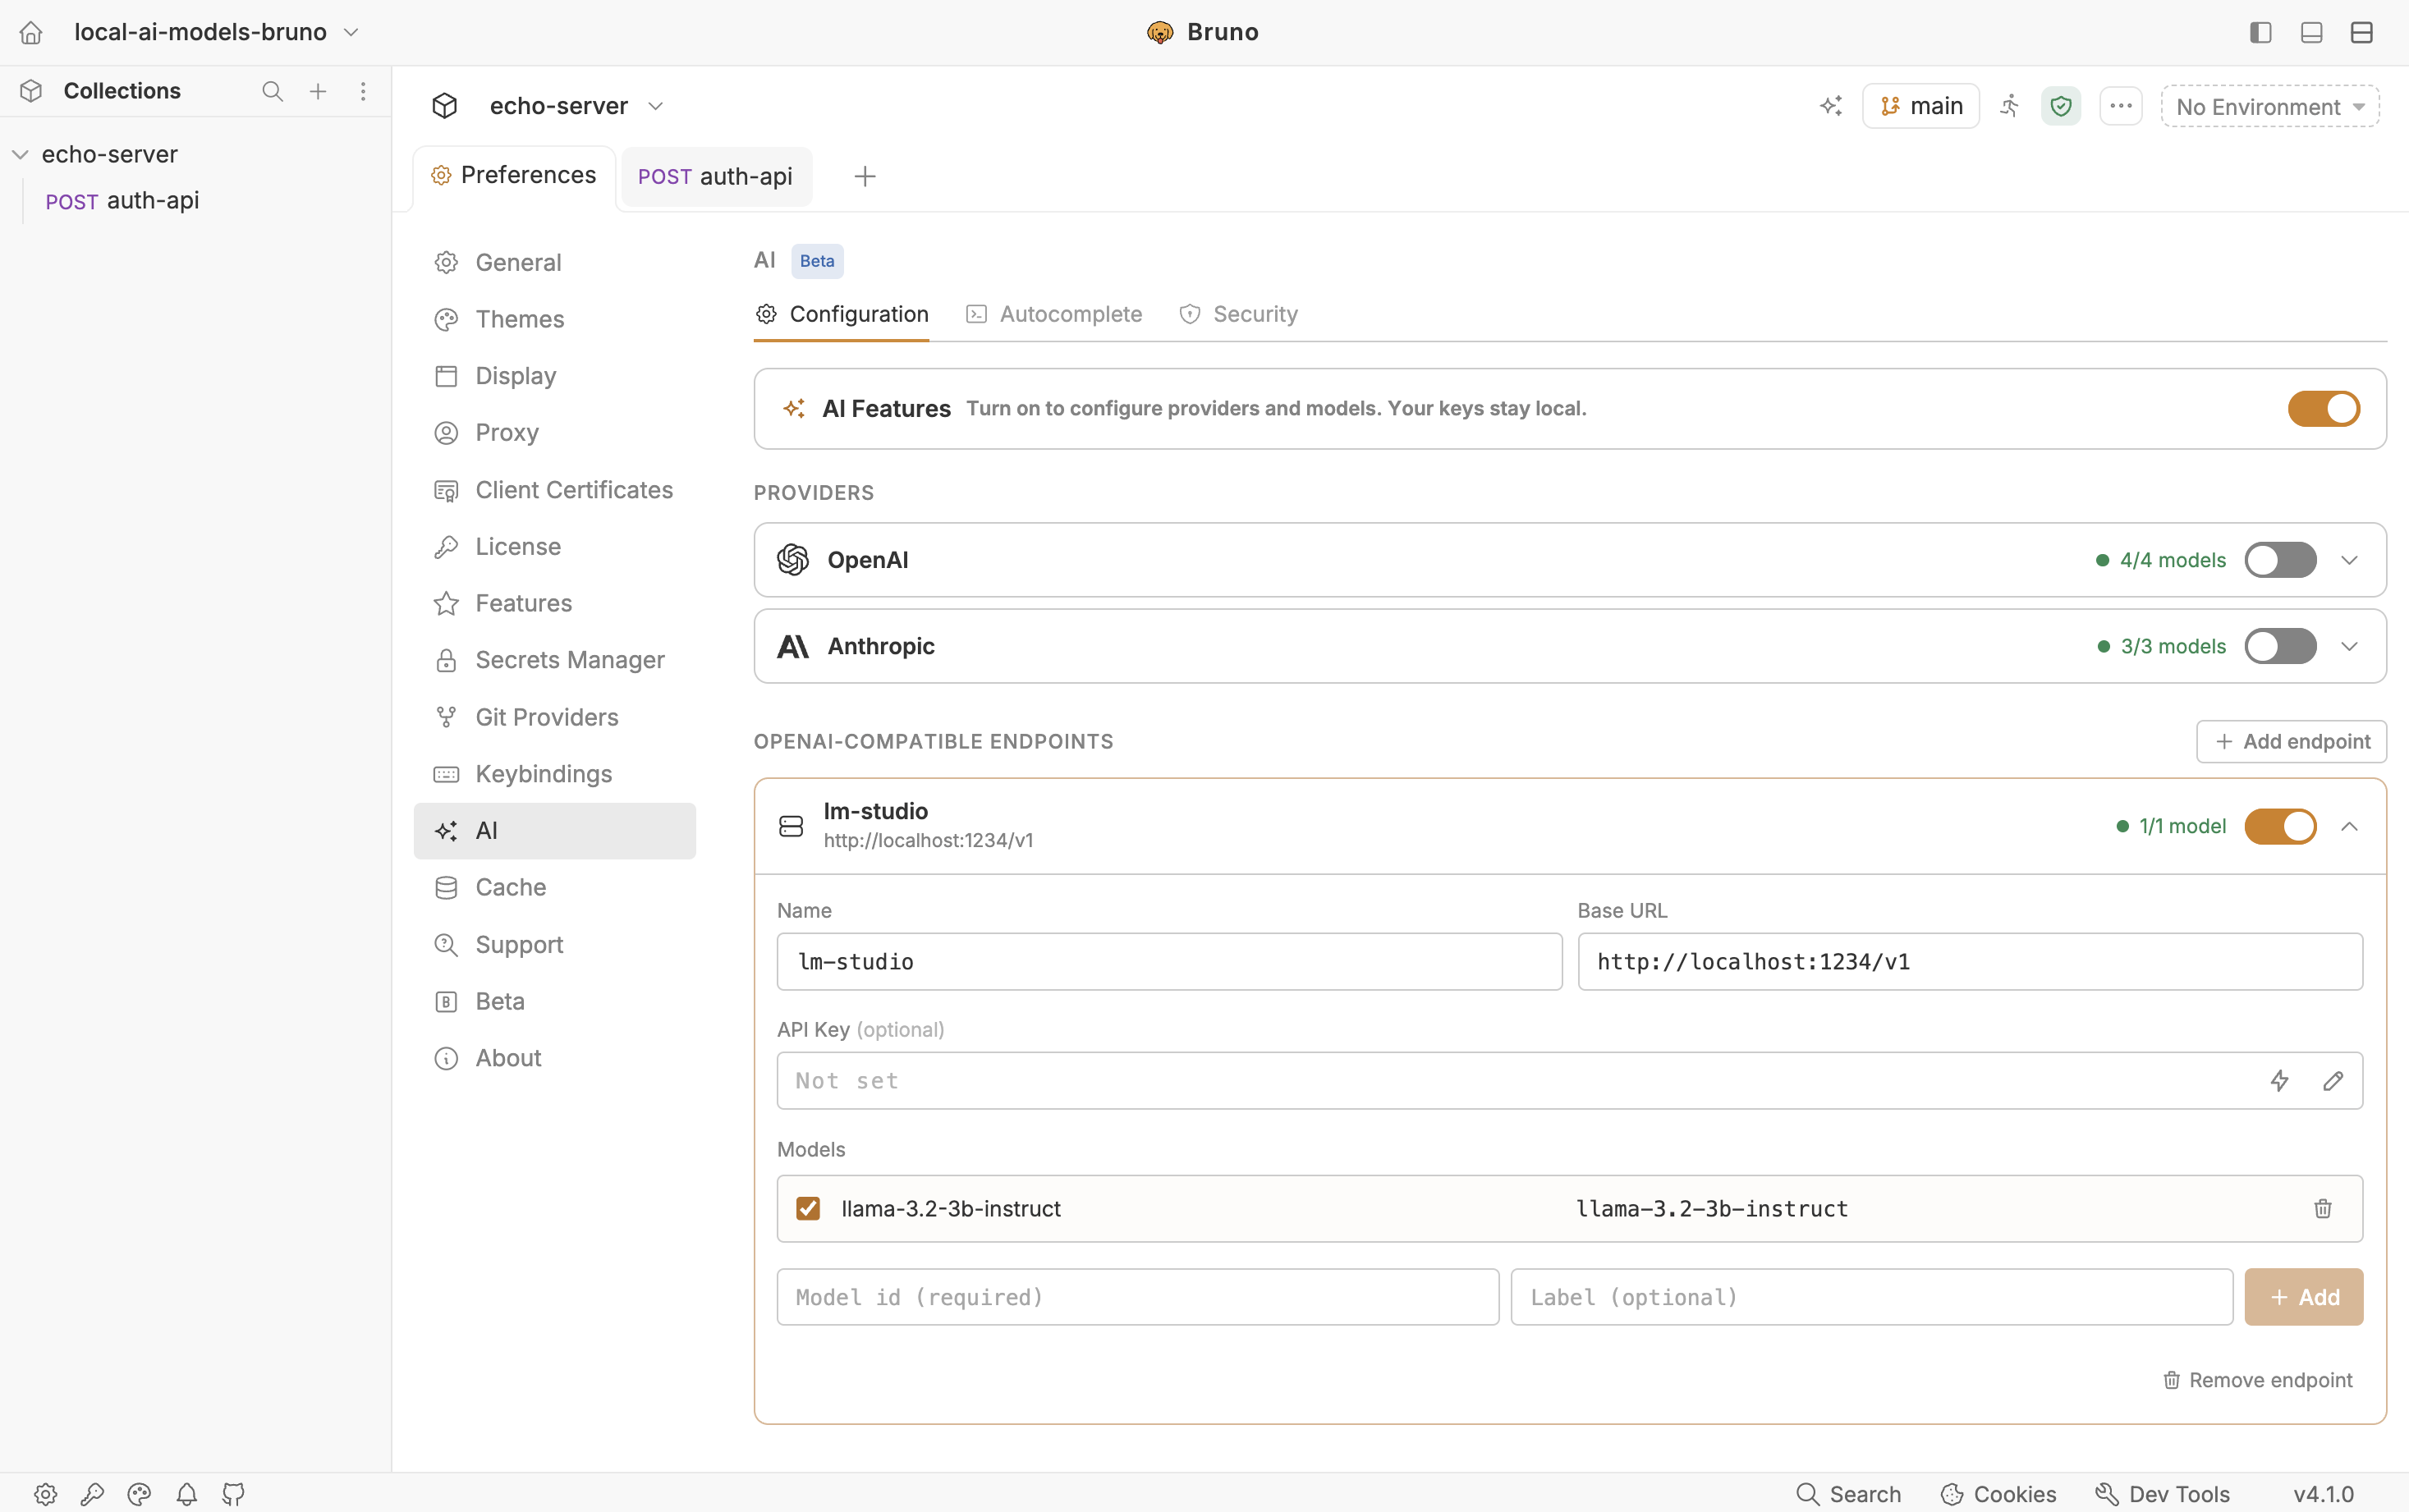Test the lm-studio API key connection
This screenshot has width=2409, height=1512.
point(2279,1080)
